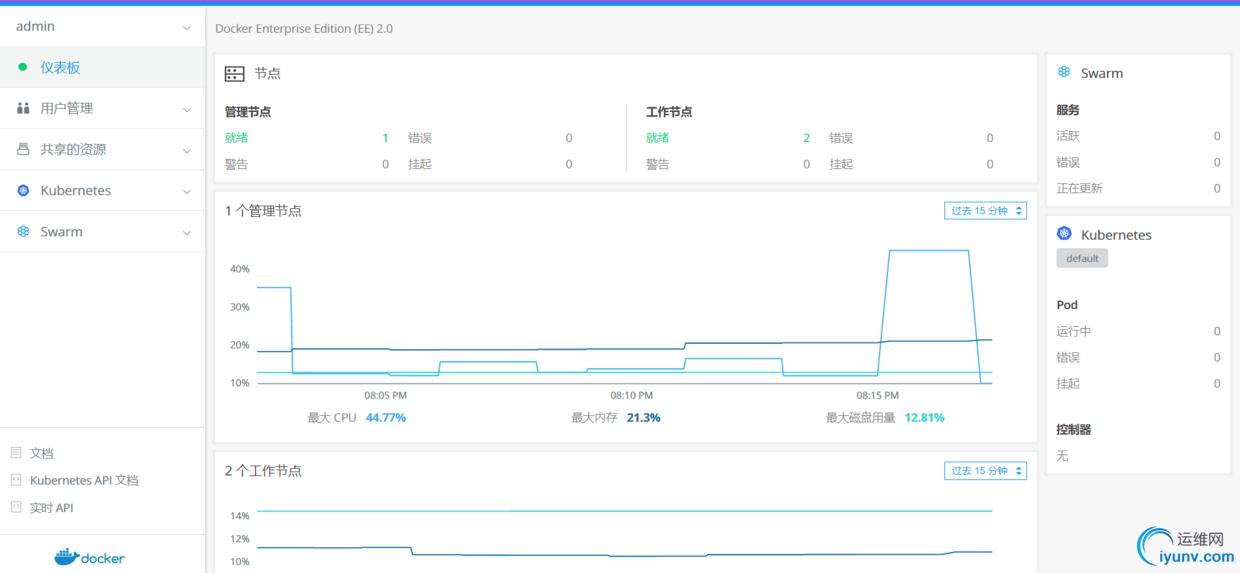Screen dimensions: 1240x573
Task: Expand the Swarm sidebar chevron
Action: [x=187, y=233]
